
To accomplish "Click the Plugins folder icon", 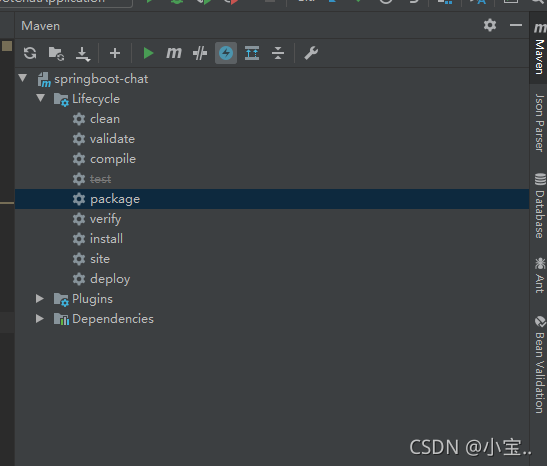I will pyautogui.click(x=61, y=299).
